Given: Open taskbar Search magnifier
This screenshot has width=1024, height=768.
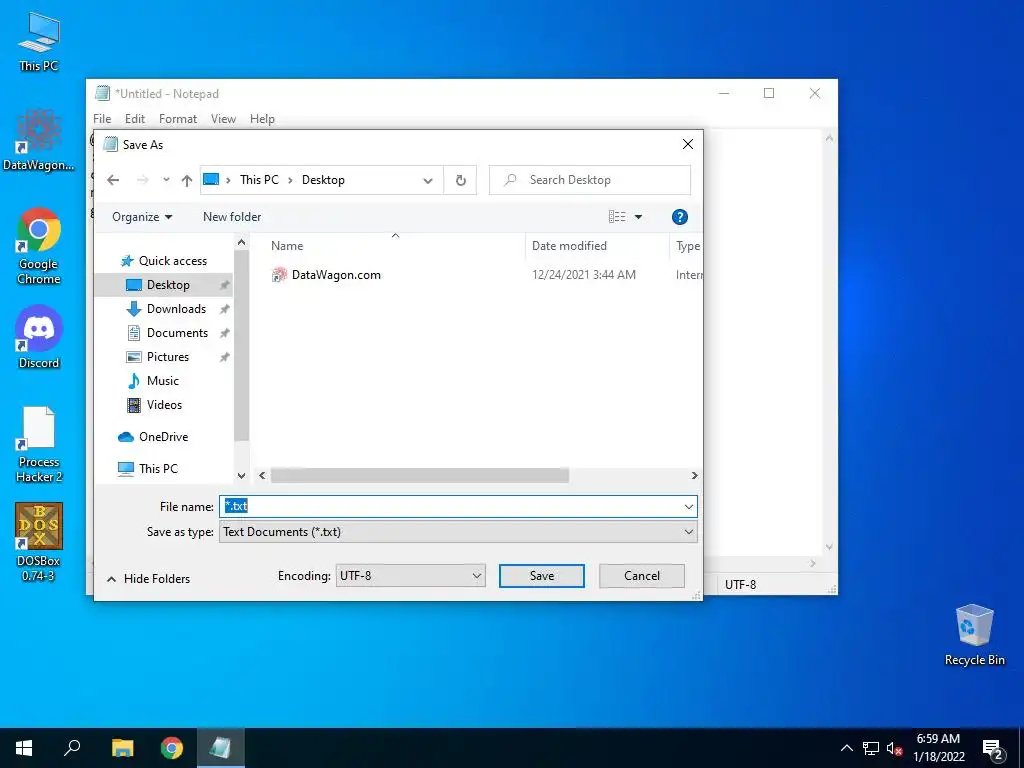Looking at the screenshot, I should click(x=72, y=748).
